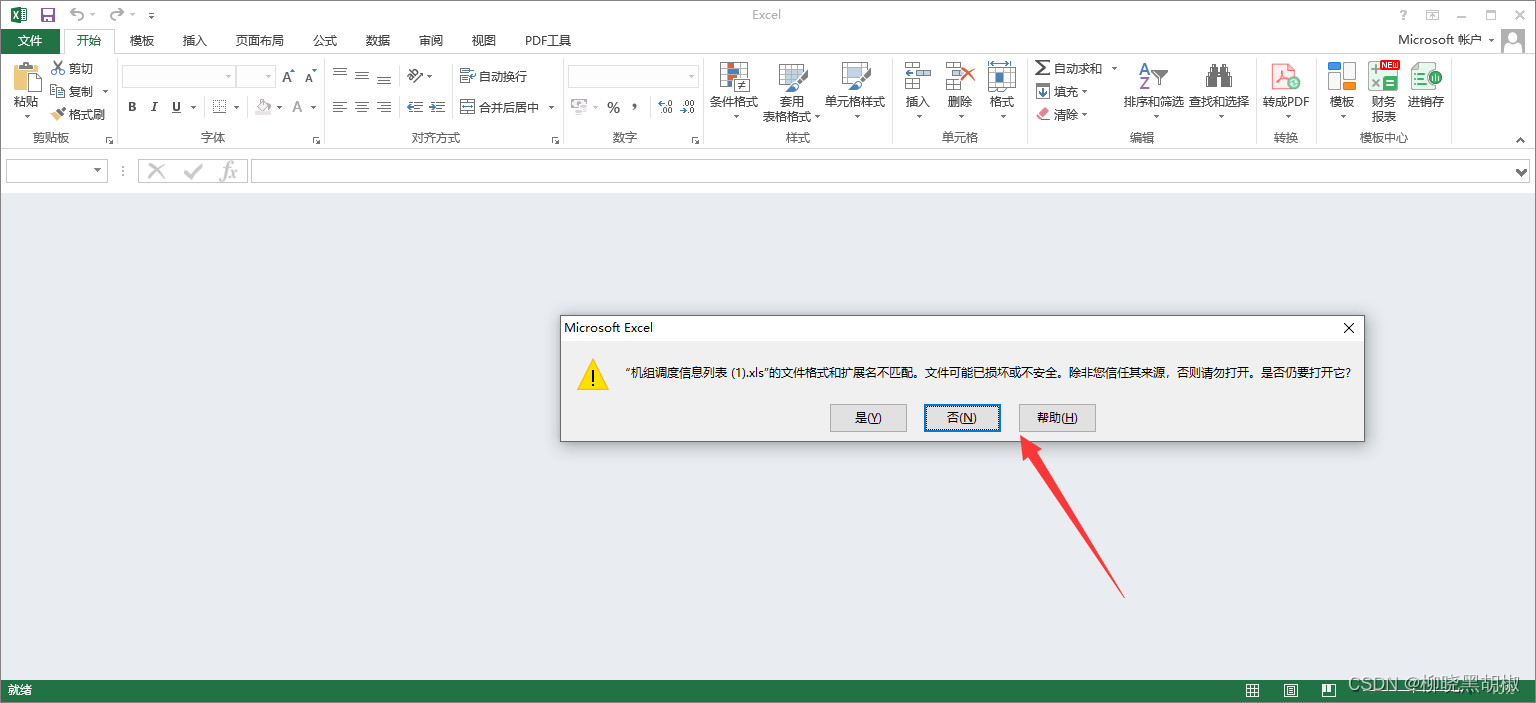This screenshot has height=703, width=1536.
Task: Click the Delete cells (删除) icon
Action: [x=960, y=76]
